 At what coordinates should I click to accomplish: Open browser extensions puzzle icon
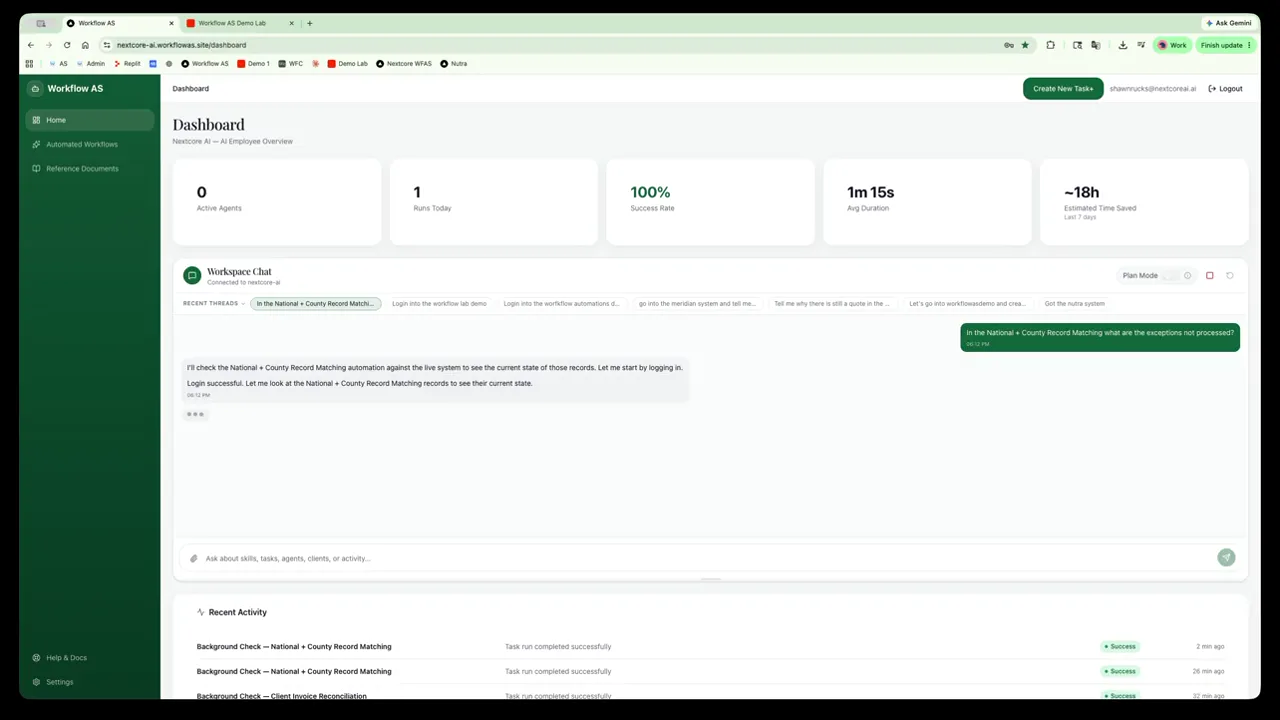(1051, 45)
